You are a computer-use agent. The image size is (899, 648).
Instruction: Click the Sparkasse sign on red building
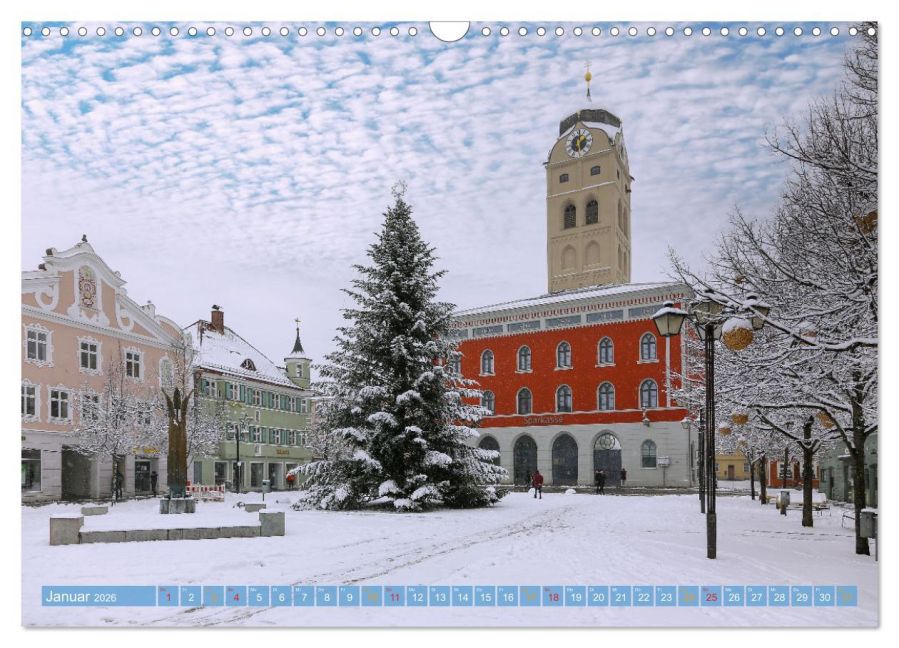pyautogui.click(x=542, y=420)
